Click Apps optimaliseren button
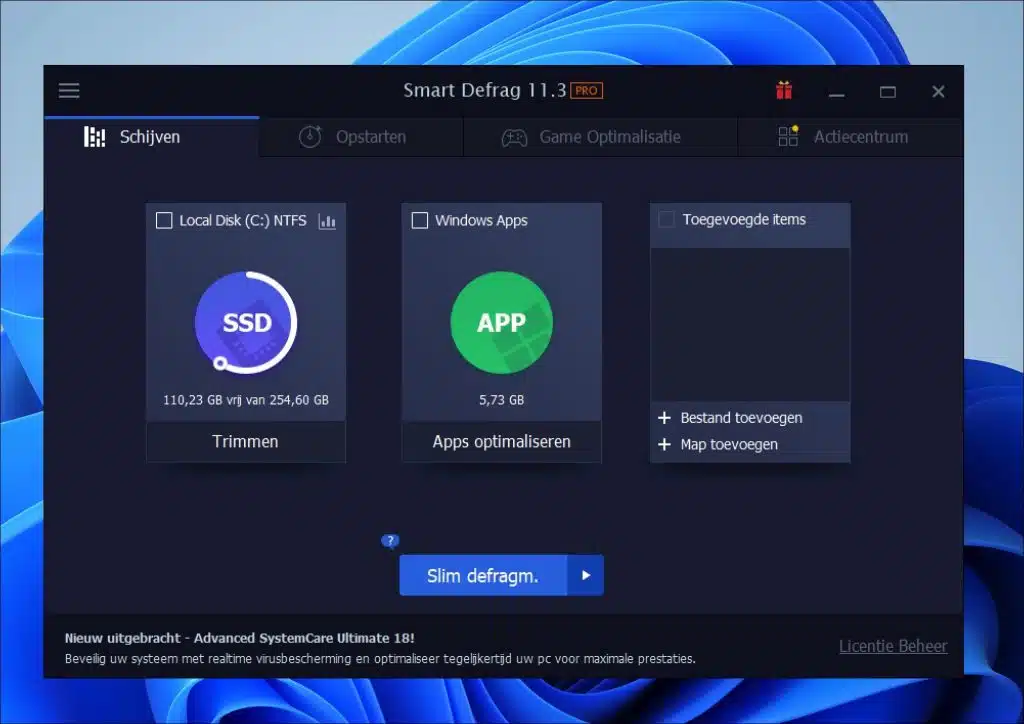1024x724 pixels. pos(502,442)
